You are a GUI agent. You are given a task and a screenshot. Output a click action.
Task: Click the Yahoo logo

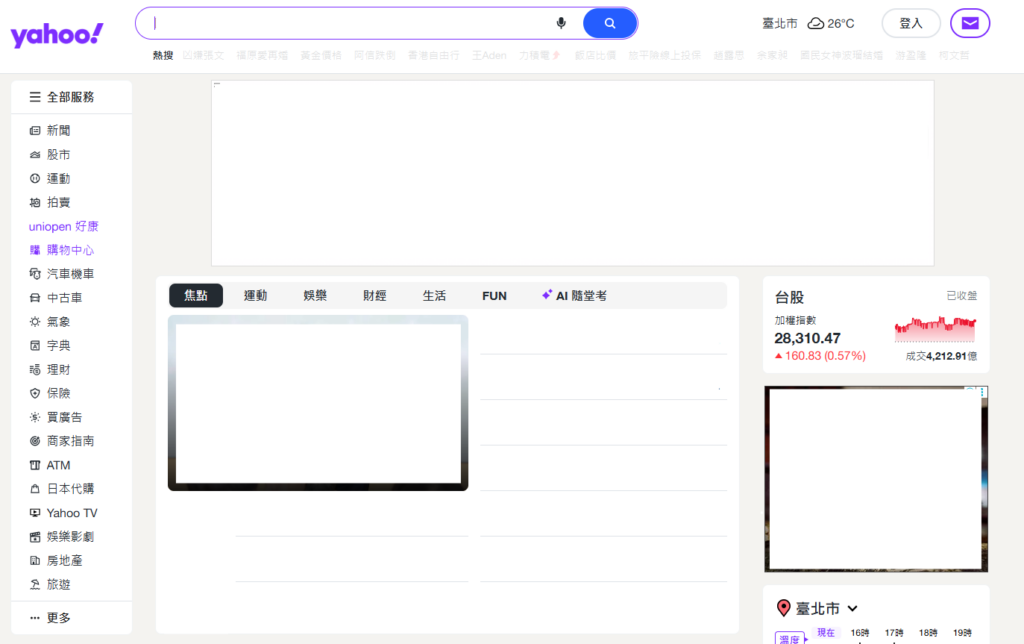pyautogui.click(x=57, y=35)
